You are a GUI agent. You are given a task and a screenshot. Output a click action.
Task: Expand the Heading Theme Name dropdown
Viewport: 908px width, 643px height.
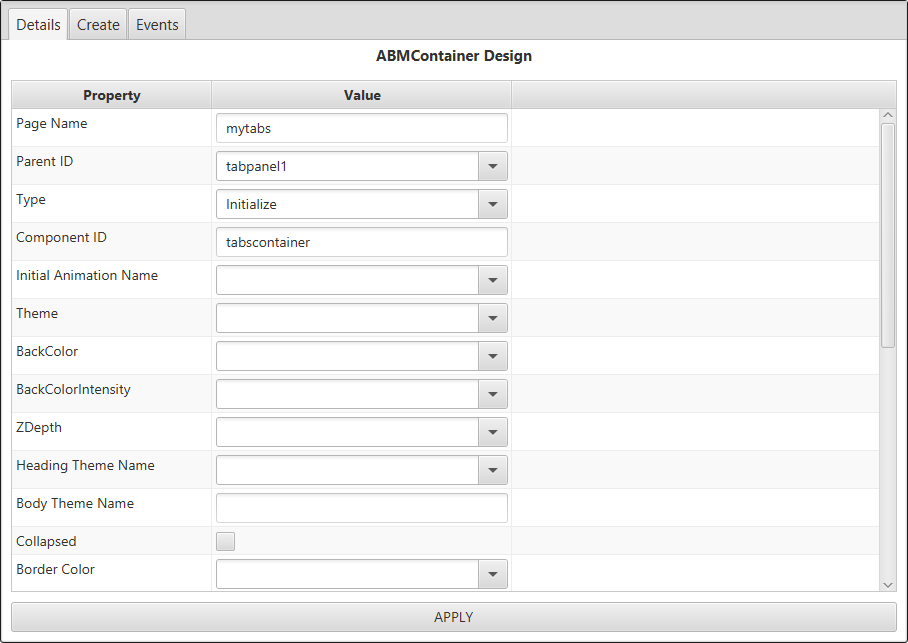pos(492,470)
